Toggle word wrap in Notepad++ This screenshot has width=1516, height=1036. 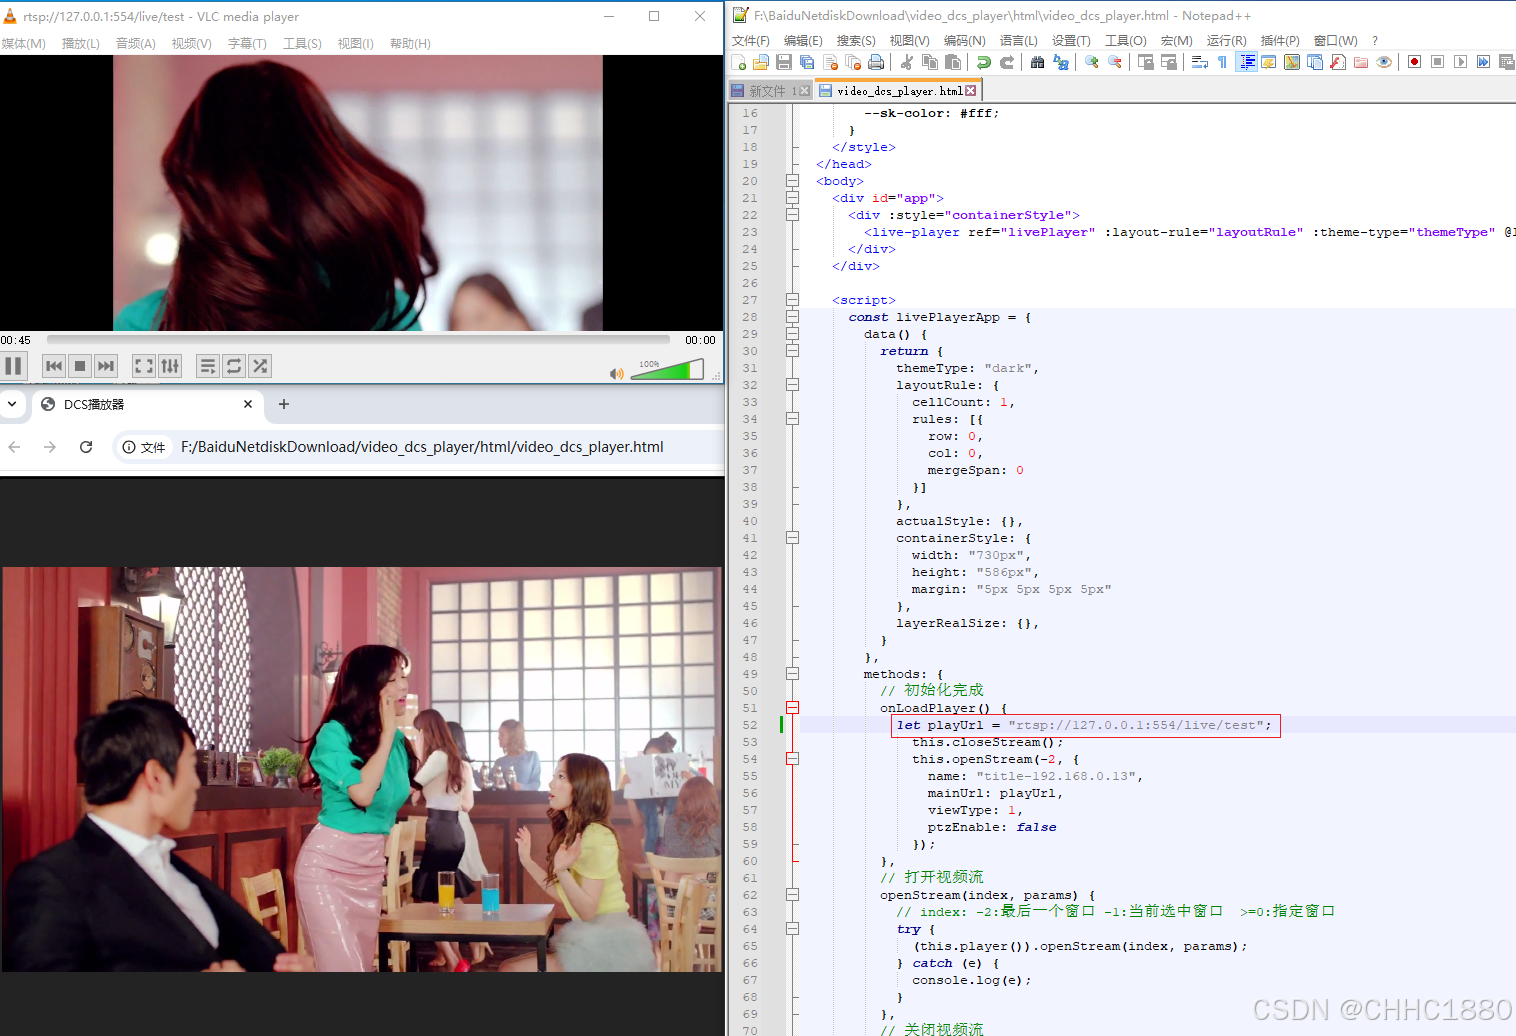point(1200,62)
